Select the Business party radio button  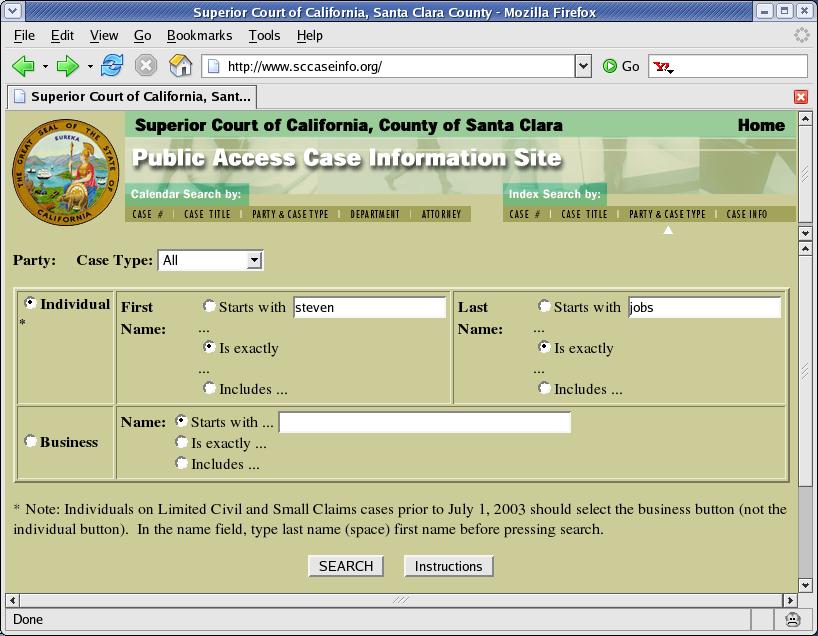click(31, 441)
